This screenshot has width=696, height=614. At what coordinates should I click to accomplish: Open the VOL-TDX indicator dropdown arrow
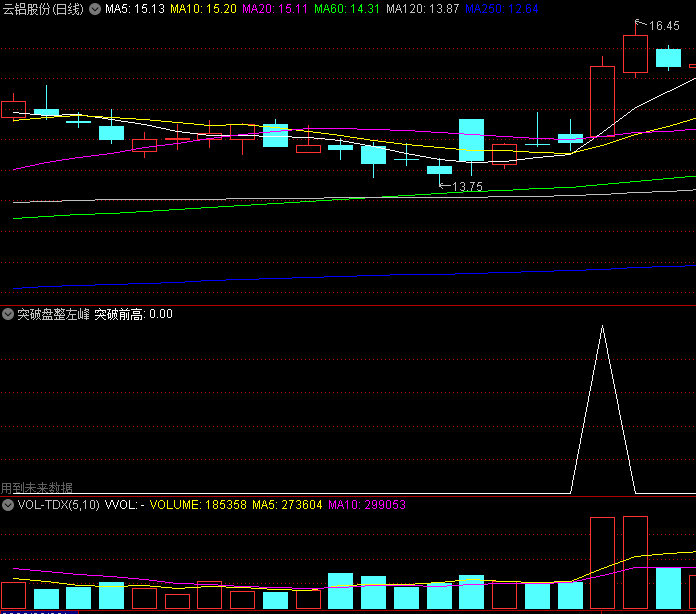[8, 505]
